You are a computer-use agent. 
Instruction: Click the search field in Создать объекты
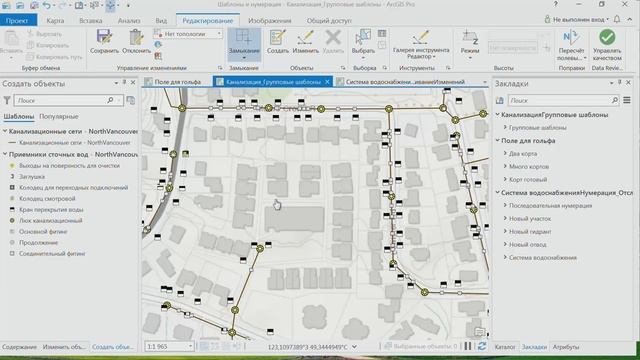68,100
